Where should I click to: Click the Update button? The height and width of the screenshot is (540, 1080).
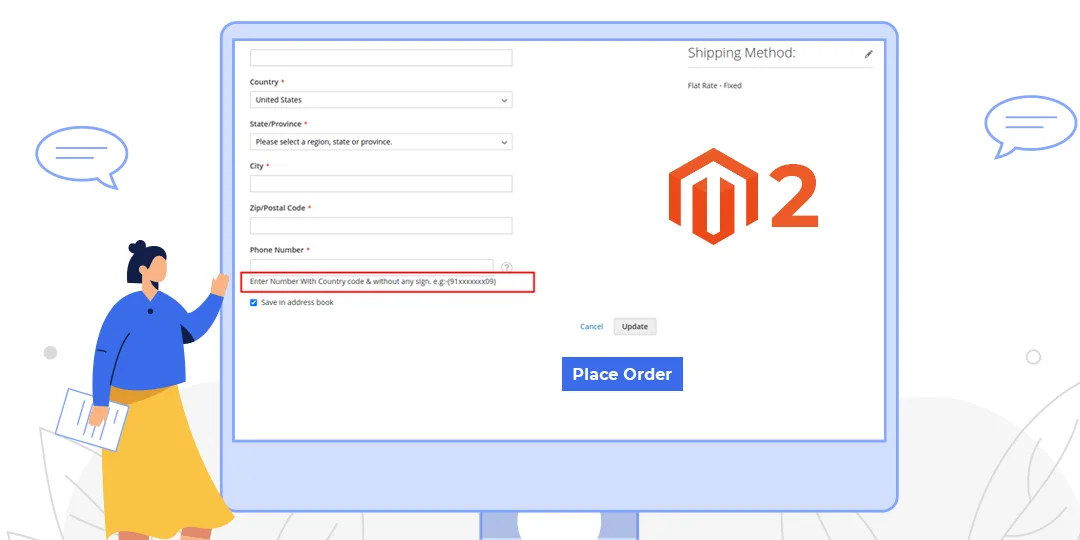(635, 326)
